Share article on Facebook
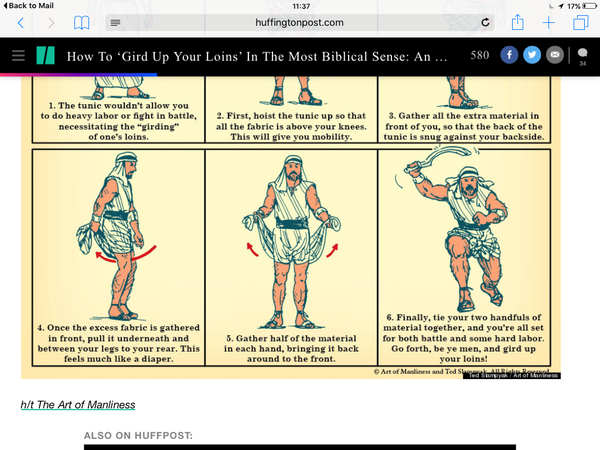Screen dimensions: 600x450 pos(509,55)
